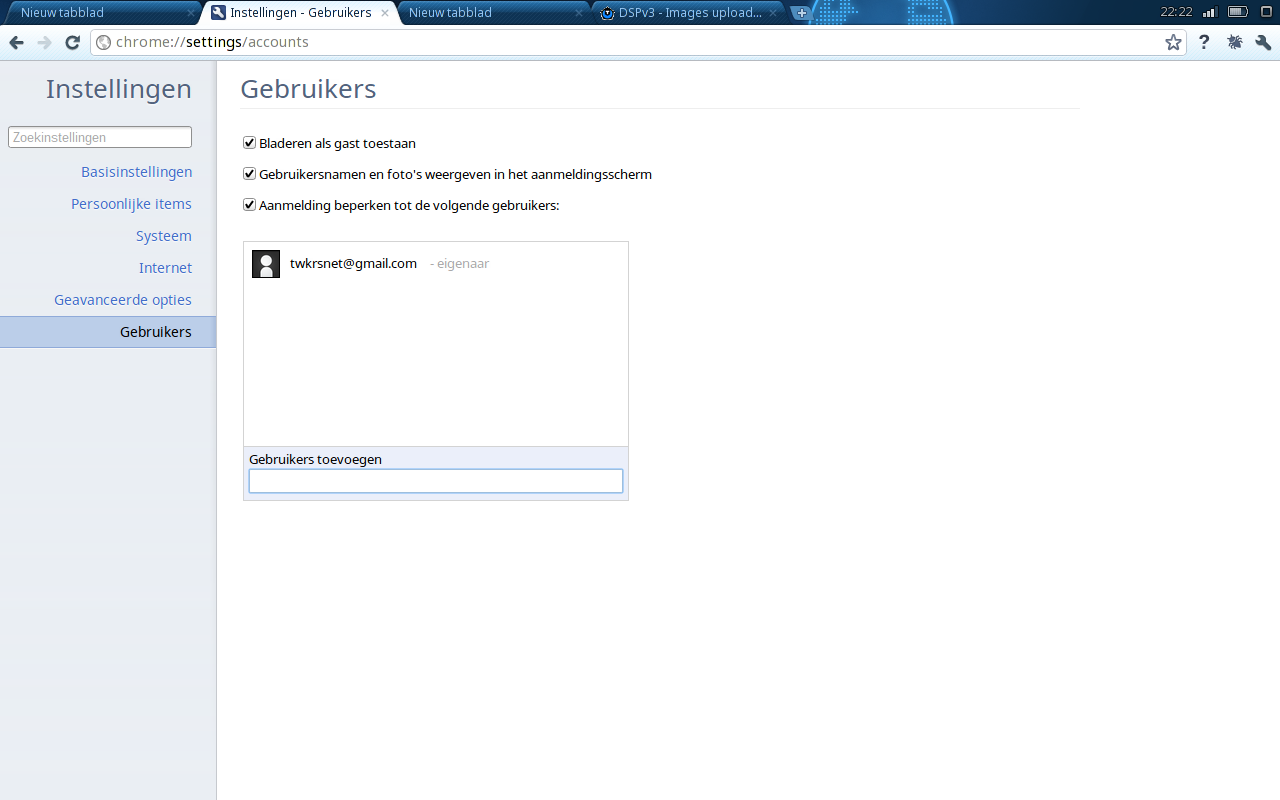Select twkrsnet@gmail.com in user list
Viewport: 1280px width, 800px height.
(436, 264)
